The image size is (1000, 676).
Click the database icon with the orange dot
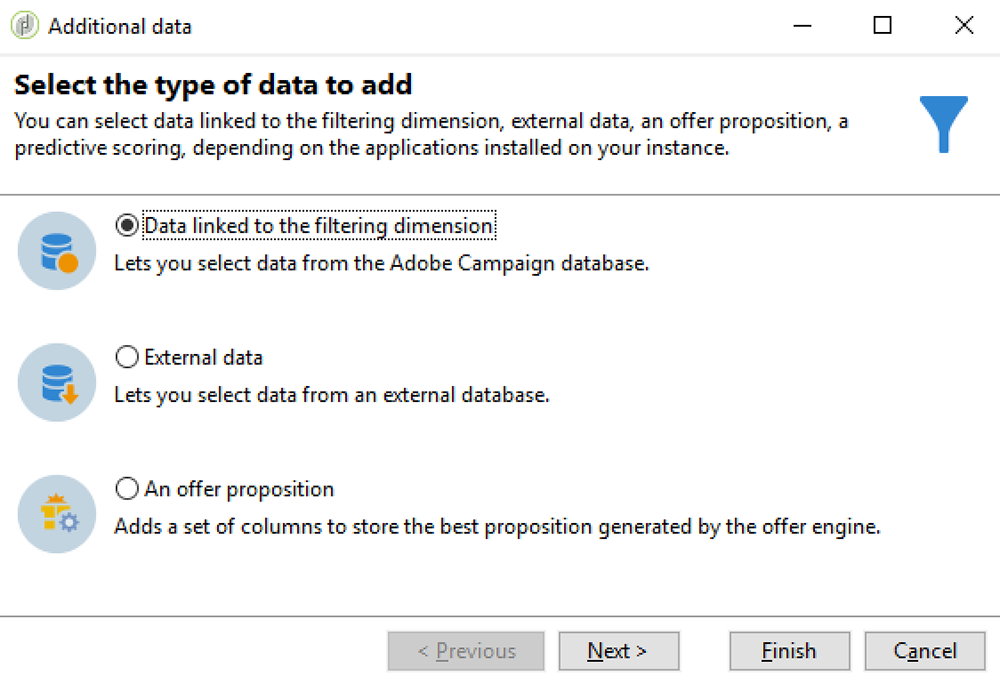(57, 251)
